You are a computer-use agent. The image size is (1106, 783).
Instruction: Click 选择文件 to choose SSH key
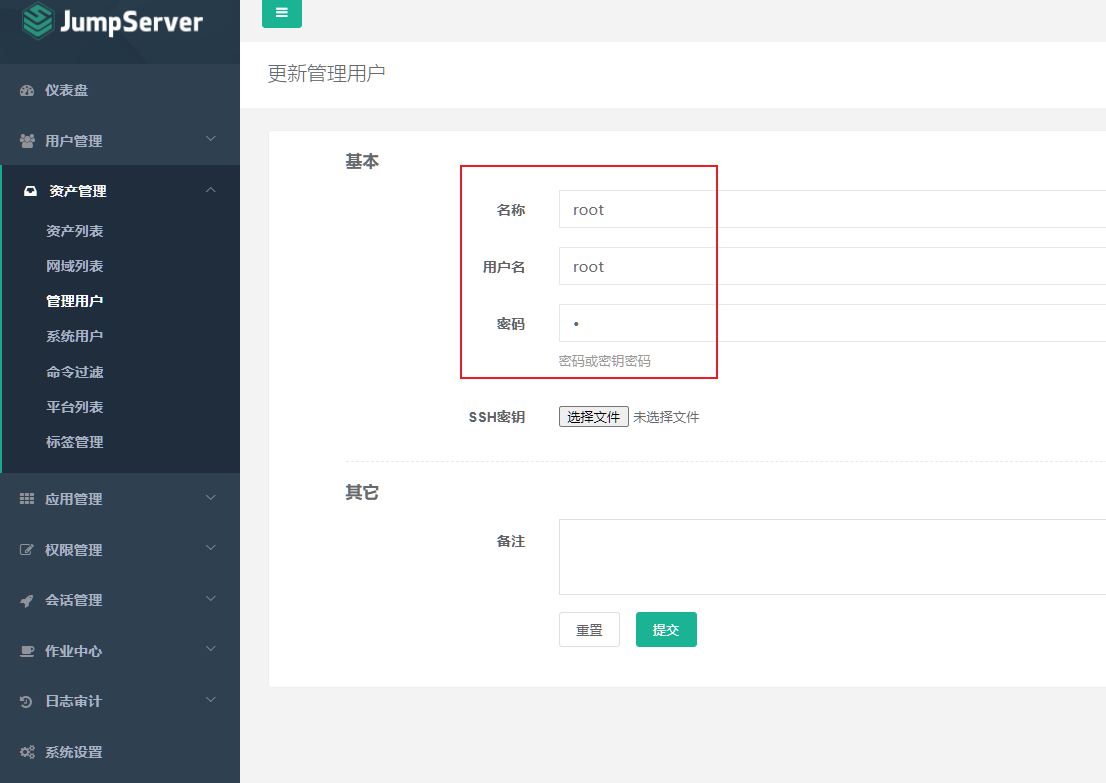593,417
